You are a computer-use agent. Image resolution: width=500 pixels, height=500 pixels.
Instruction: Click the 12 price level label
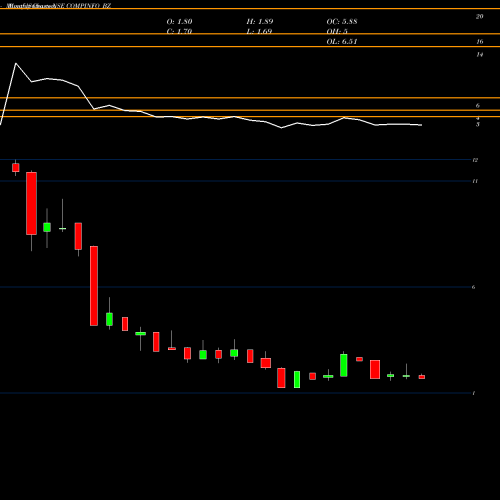tap(475, 160)
